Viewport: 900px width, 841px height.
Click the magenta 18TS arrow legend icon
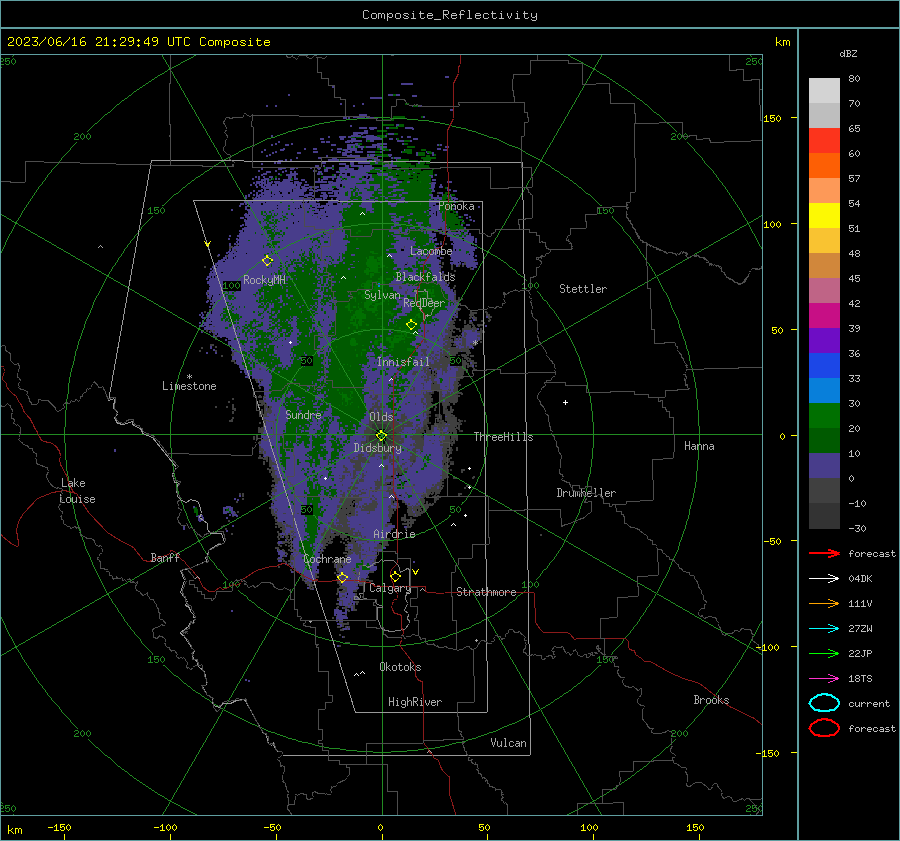(x=824, y=679)
